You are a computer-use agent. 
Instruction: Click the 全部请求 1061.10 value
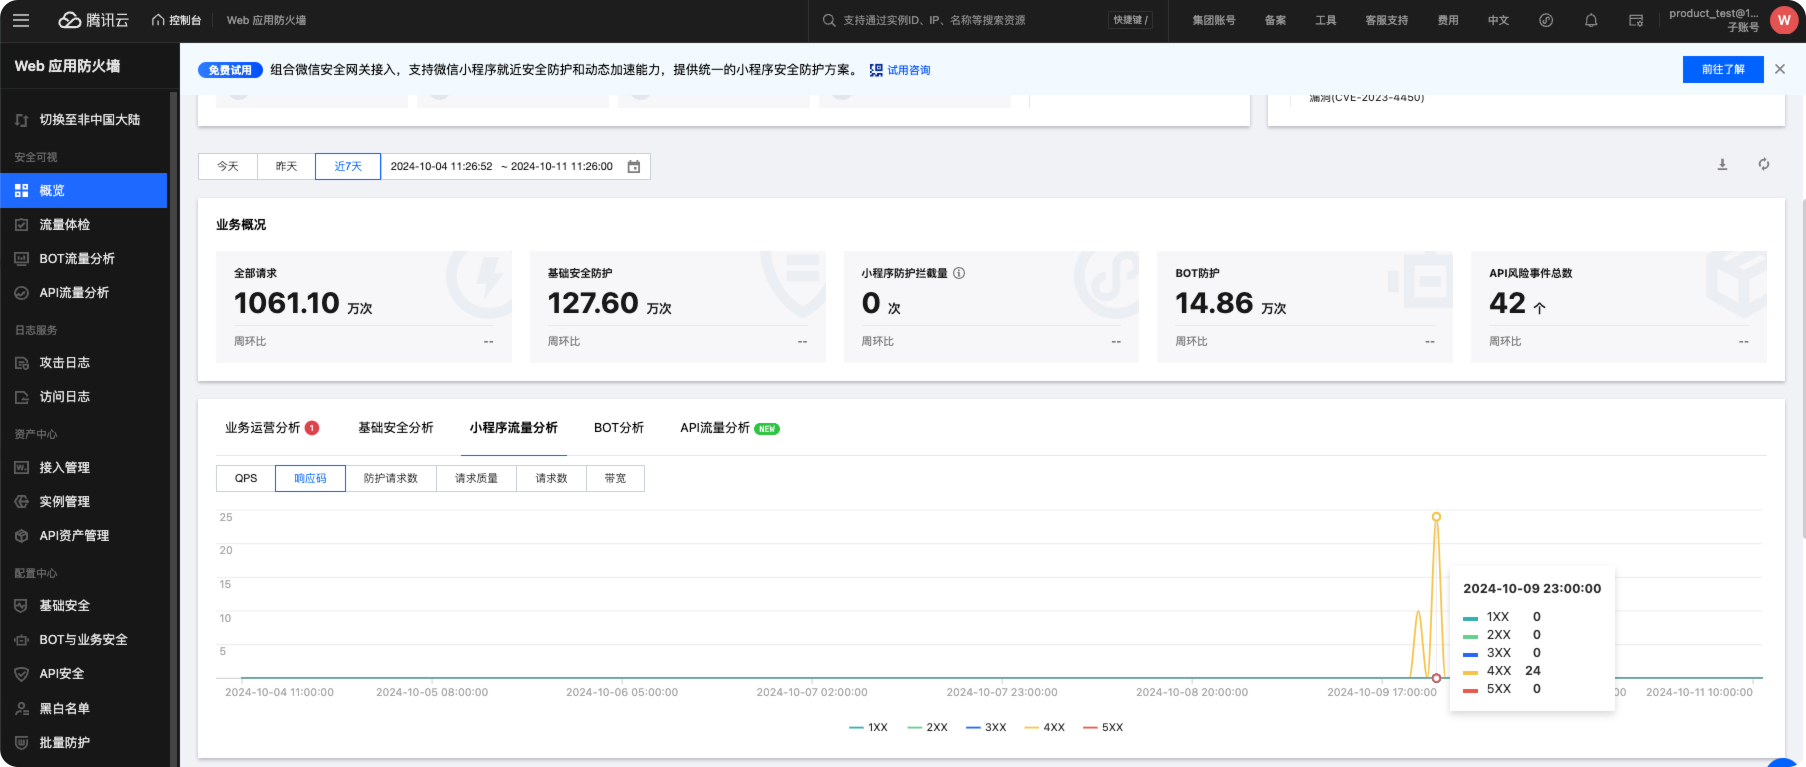click(287, 303)
